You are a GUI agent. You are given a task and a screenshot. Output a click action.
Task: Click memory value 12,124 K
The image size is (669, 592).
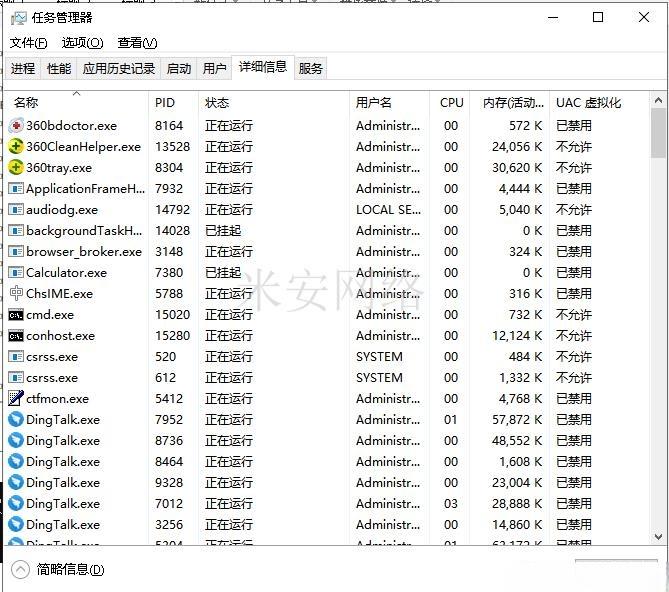tap(517, 336)
